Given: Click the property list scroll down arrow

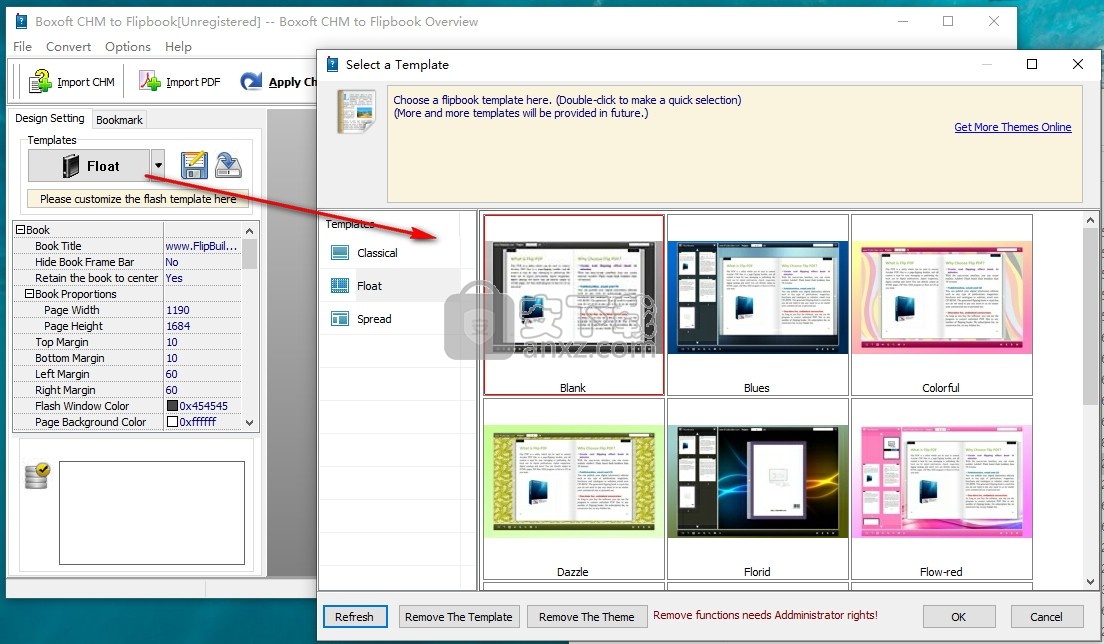Looking at the screenshot, I should 249,422.
